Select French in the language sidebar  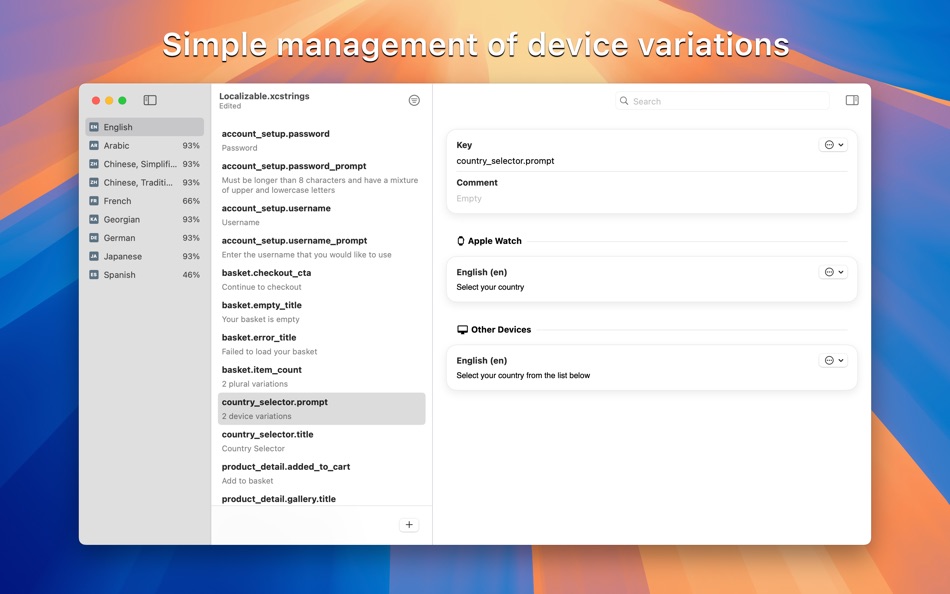[145, 201]
